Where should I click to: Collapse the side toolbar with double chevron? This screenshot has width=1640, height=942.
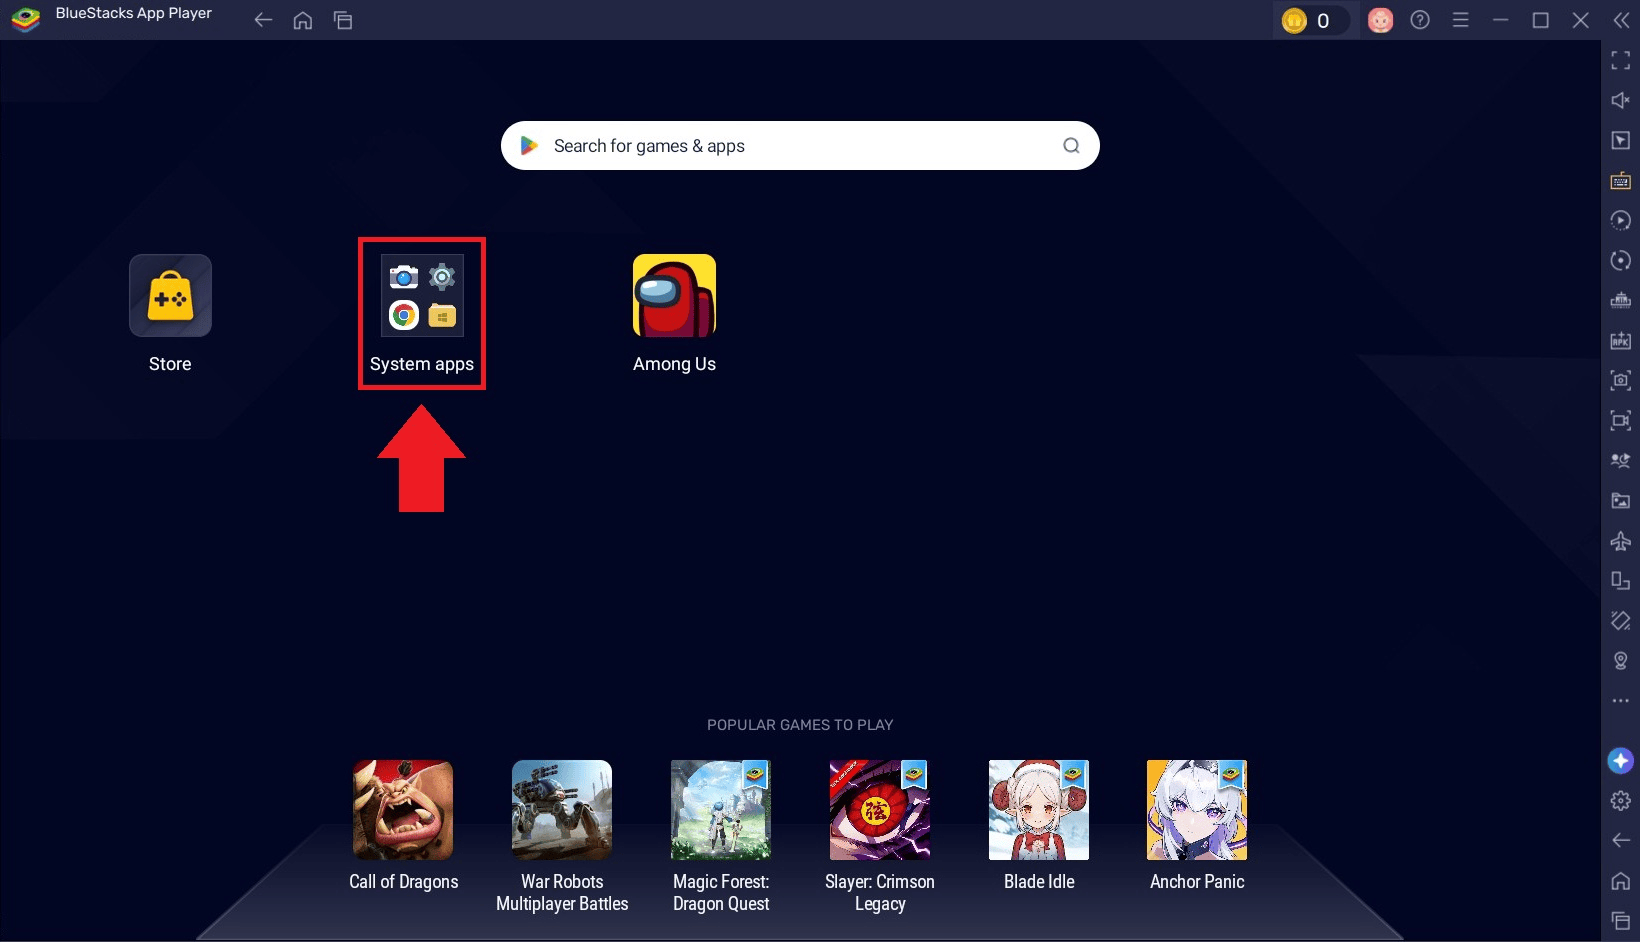(x=1621, y=20)
